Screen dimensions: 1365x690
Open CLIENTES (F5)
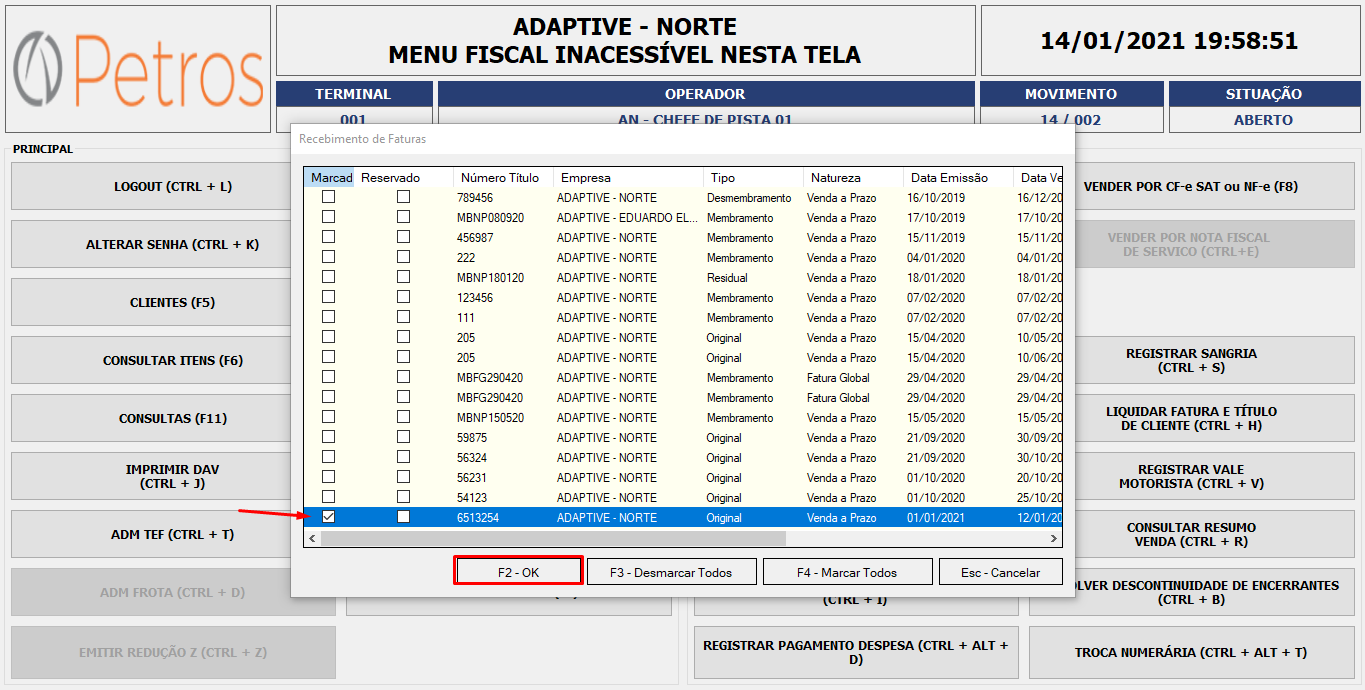(150, 303)
